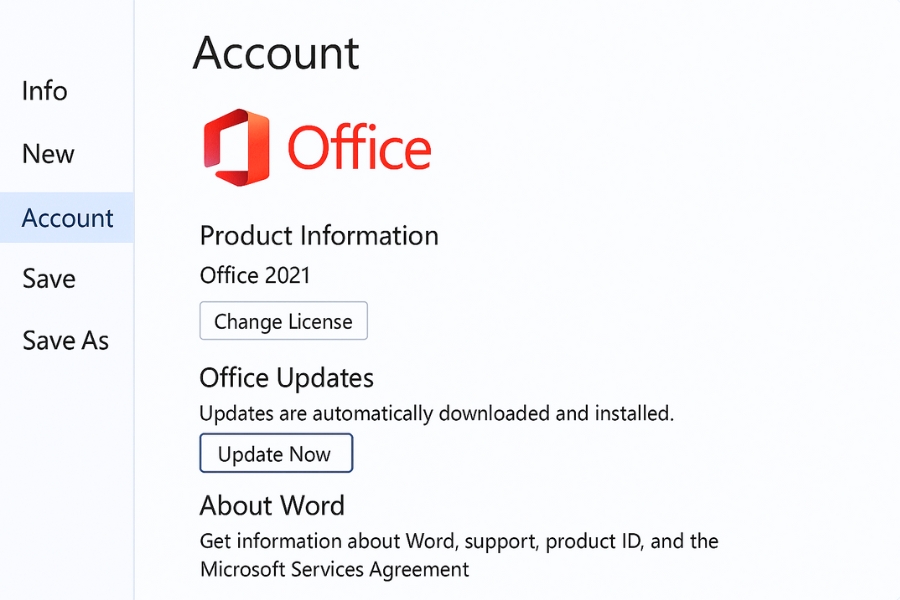Click the Account page title

[276, 52]
